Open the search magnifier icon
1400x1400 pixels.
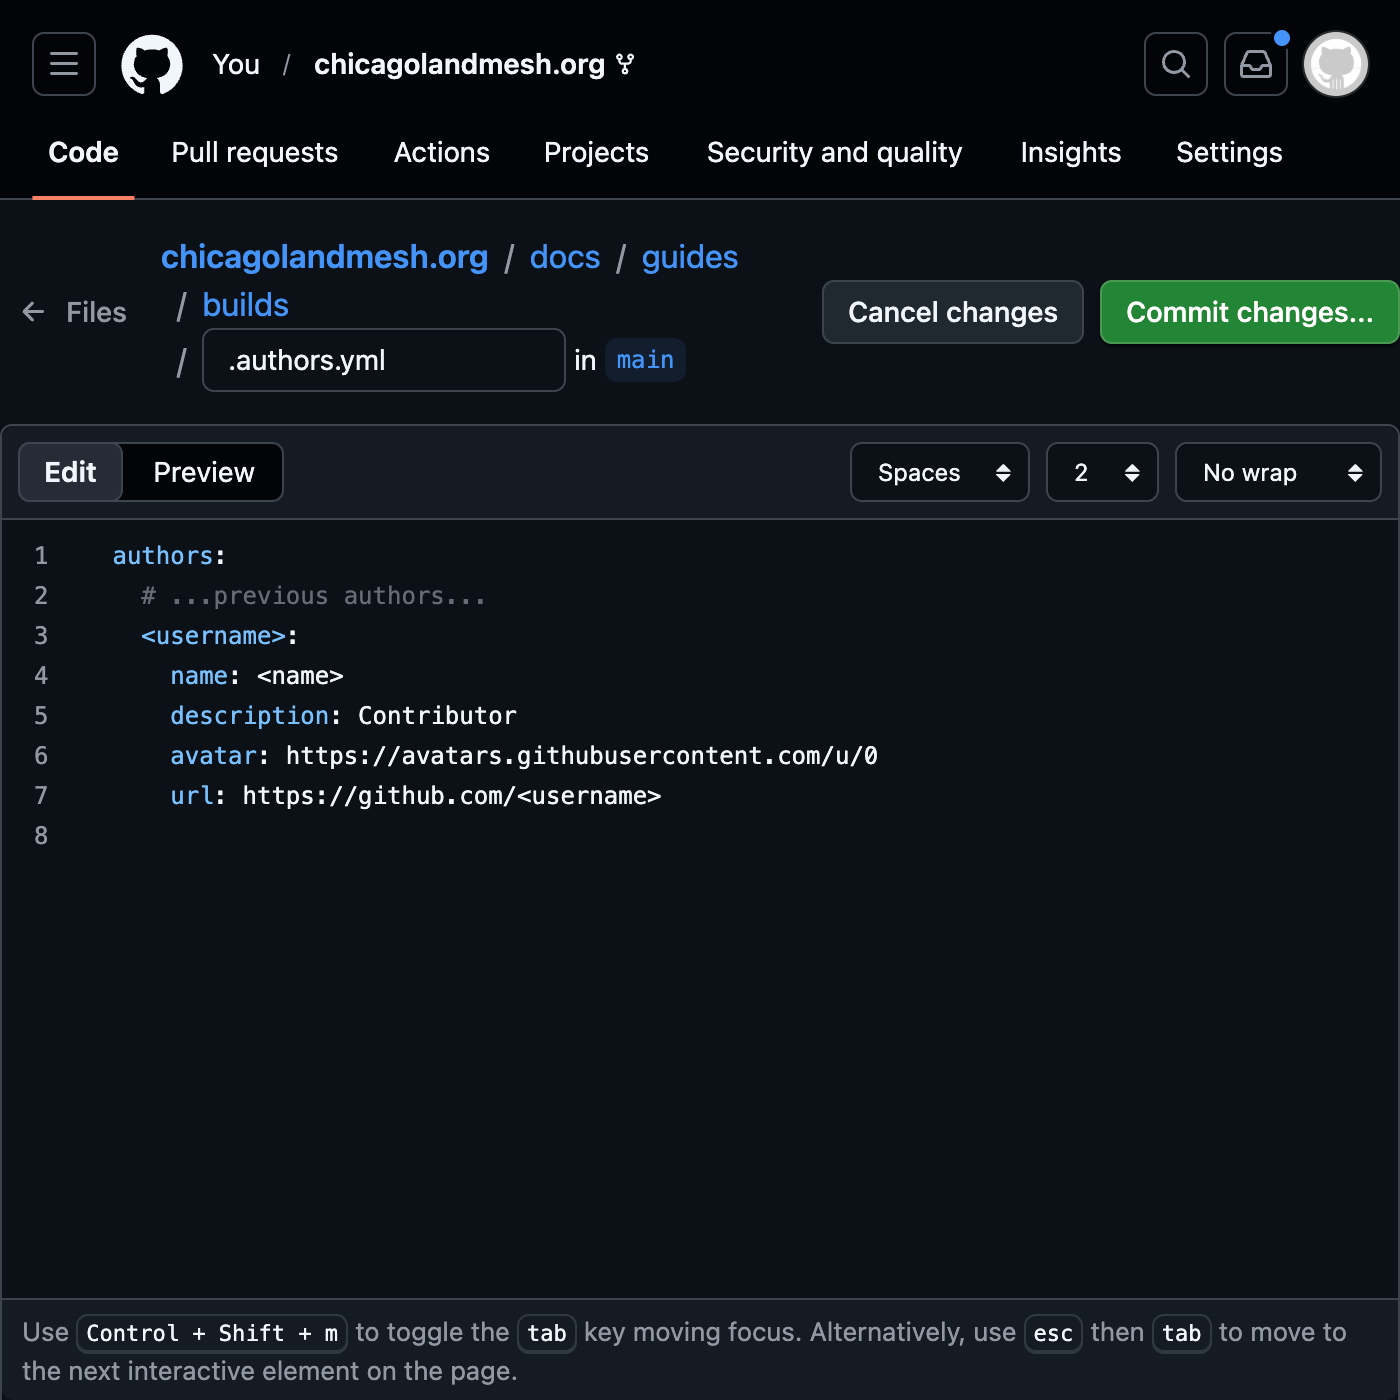tap(1176, 64)
